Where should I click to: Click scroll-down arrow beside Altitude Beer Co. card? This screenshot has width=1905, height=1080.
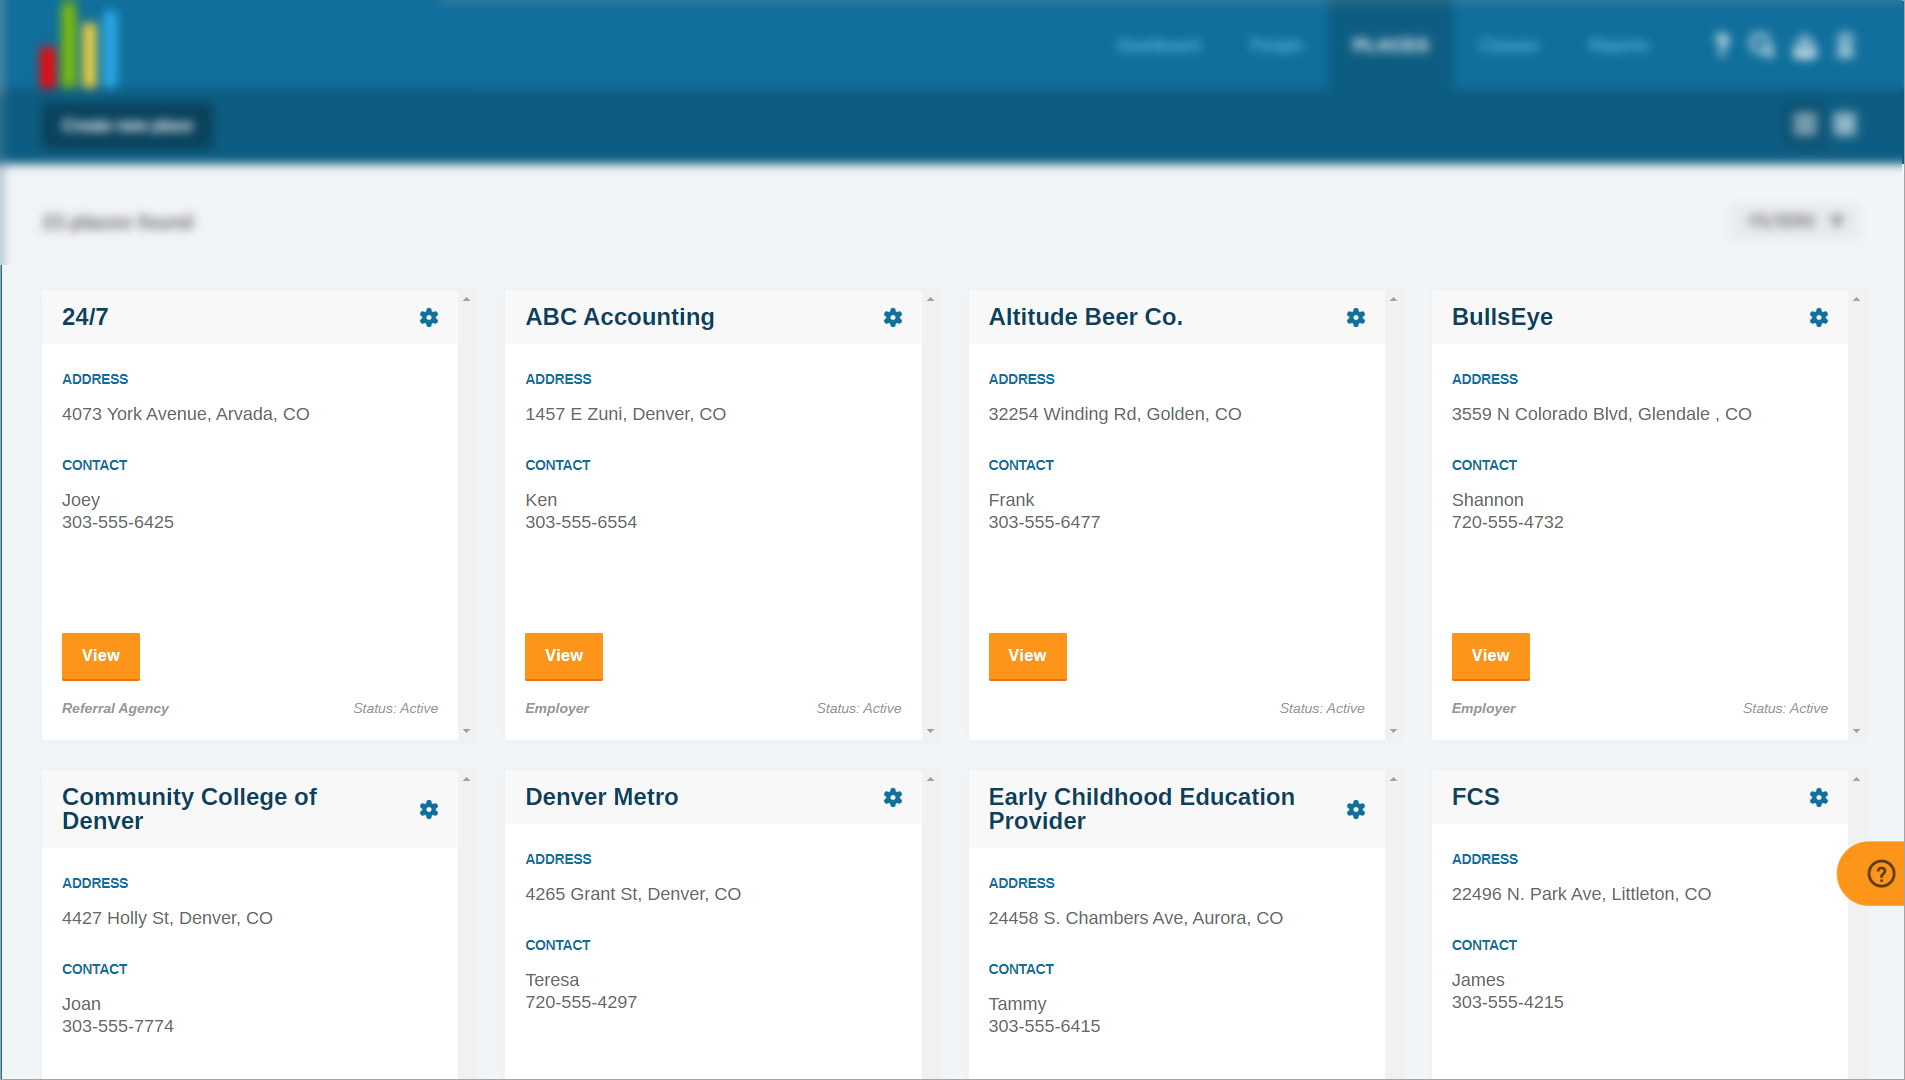[x=1393, y=731]
